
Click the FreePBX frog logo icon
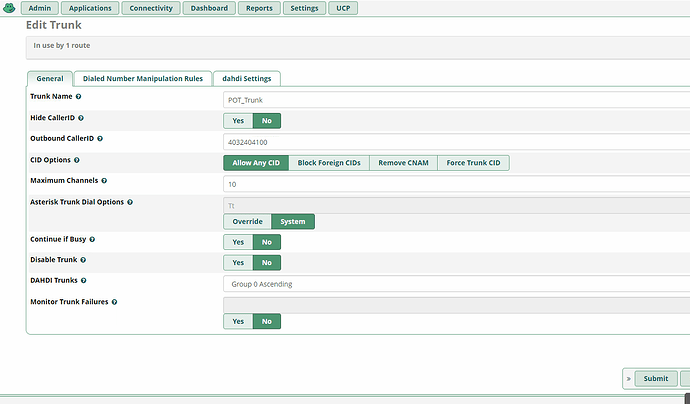9,7
